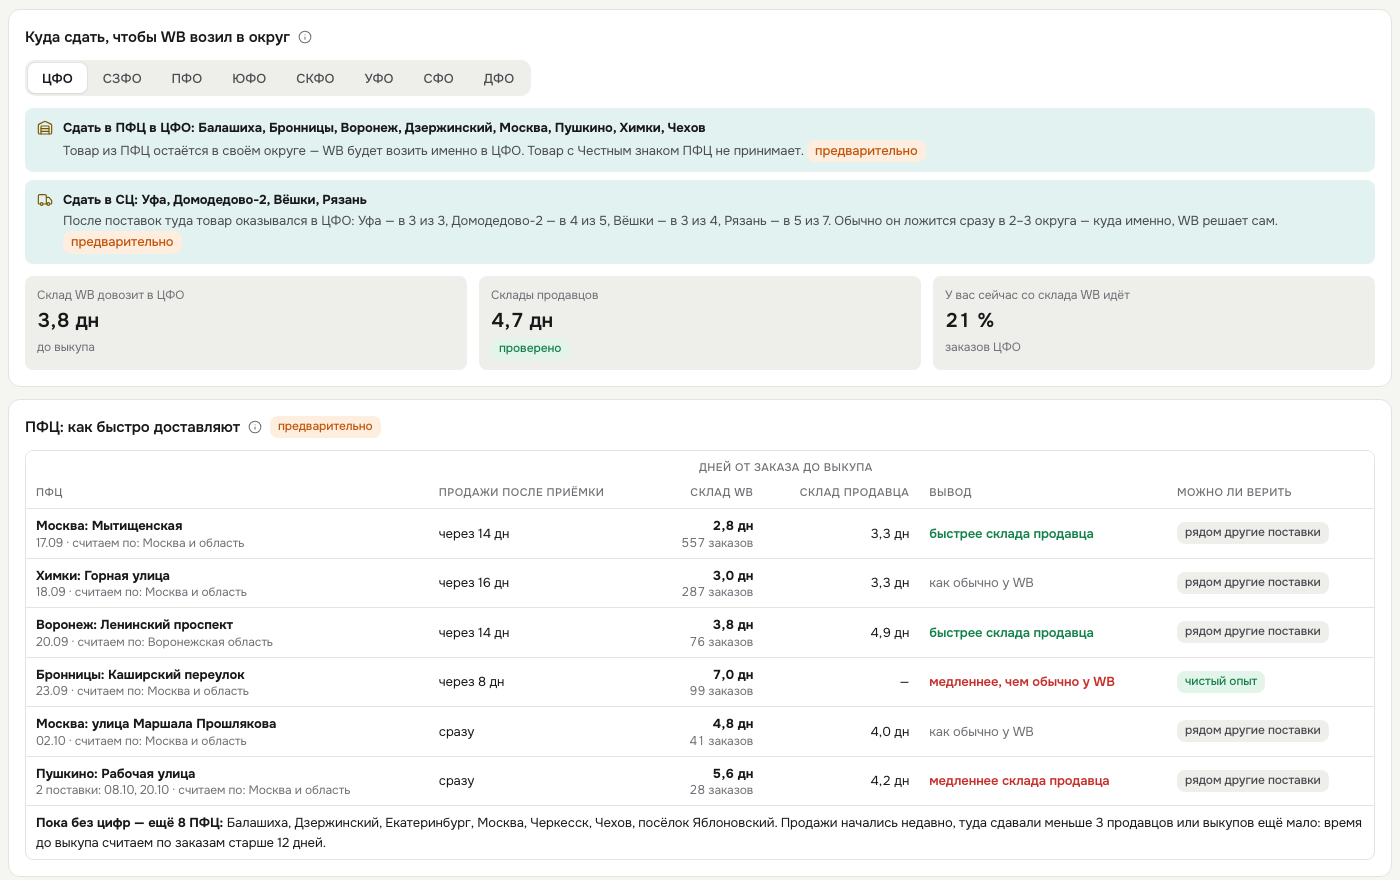Click the 557 заказов order count
This screenshot has width=1400, height=880.
[x=717, y=543]
